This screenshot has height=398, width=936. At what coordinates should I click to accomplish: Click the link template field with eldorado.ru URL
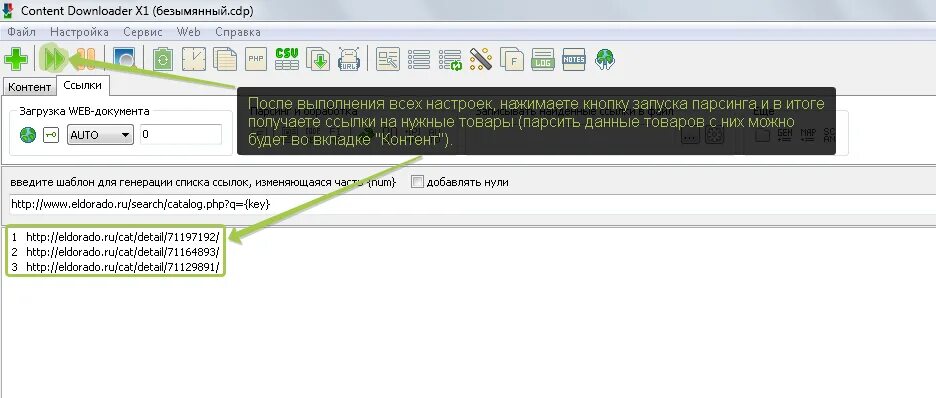tap(472, 204)
